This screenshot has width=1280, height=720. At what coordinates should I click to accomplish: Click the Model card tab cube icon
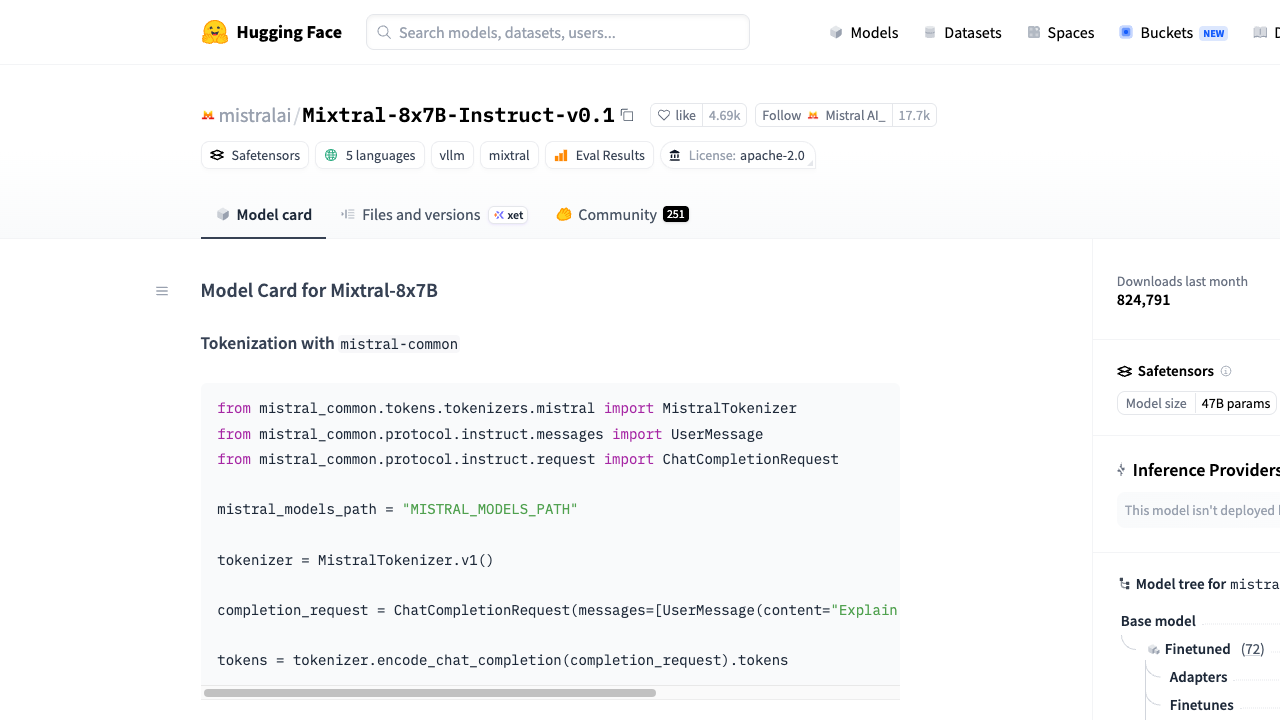pyautogui.click(x=223, y=214)
